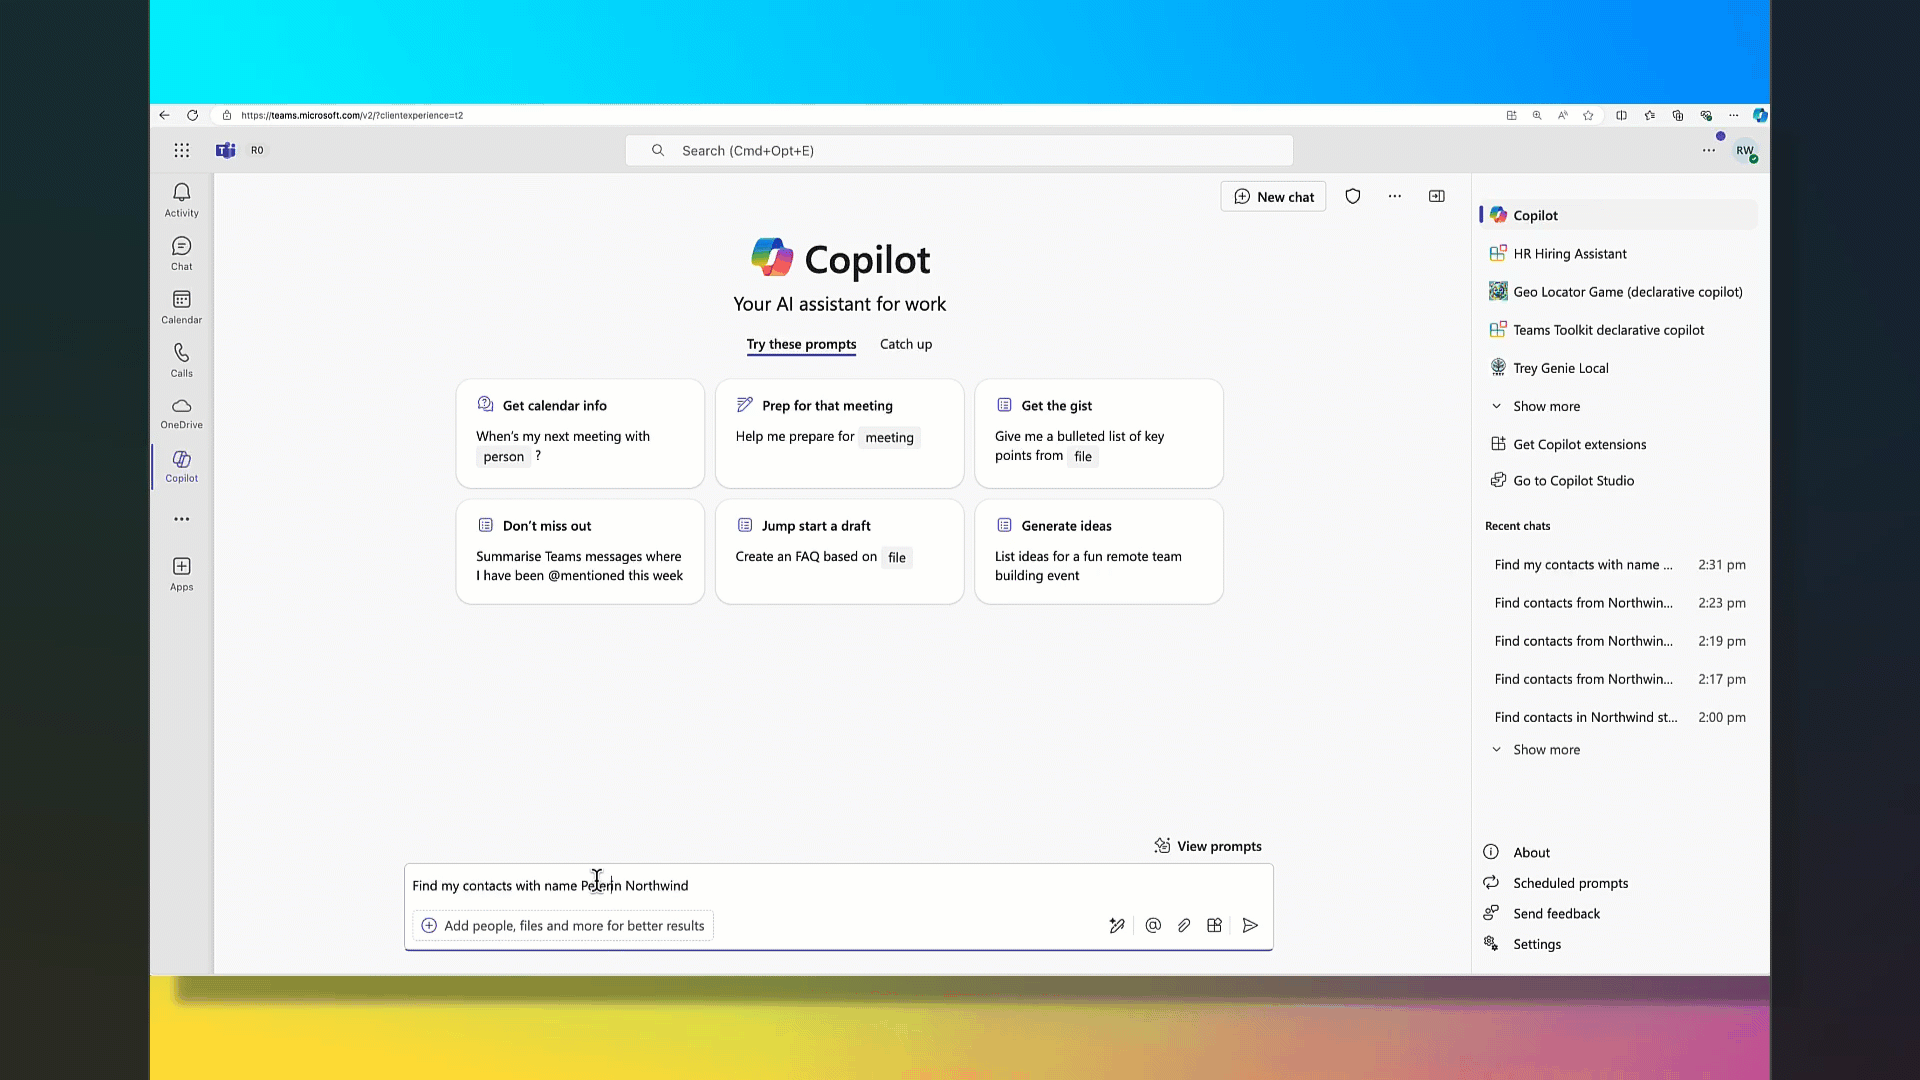Enable pop-out window mode

1437,196
